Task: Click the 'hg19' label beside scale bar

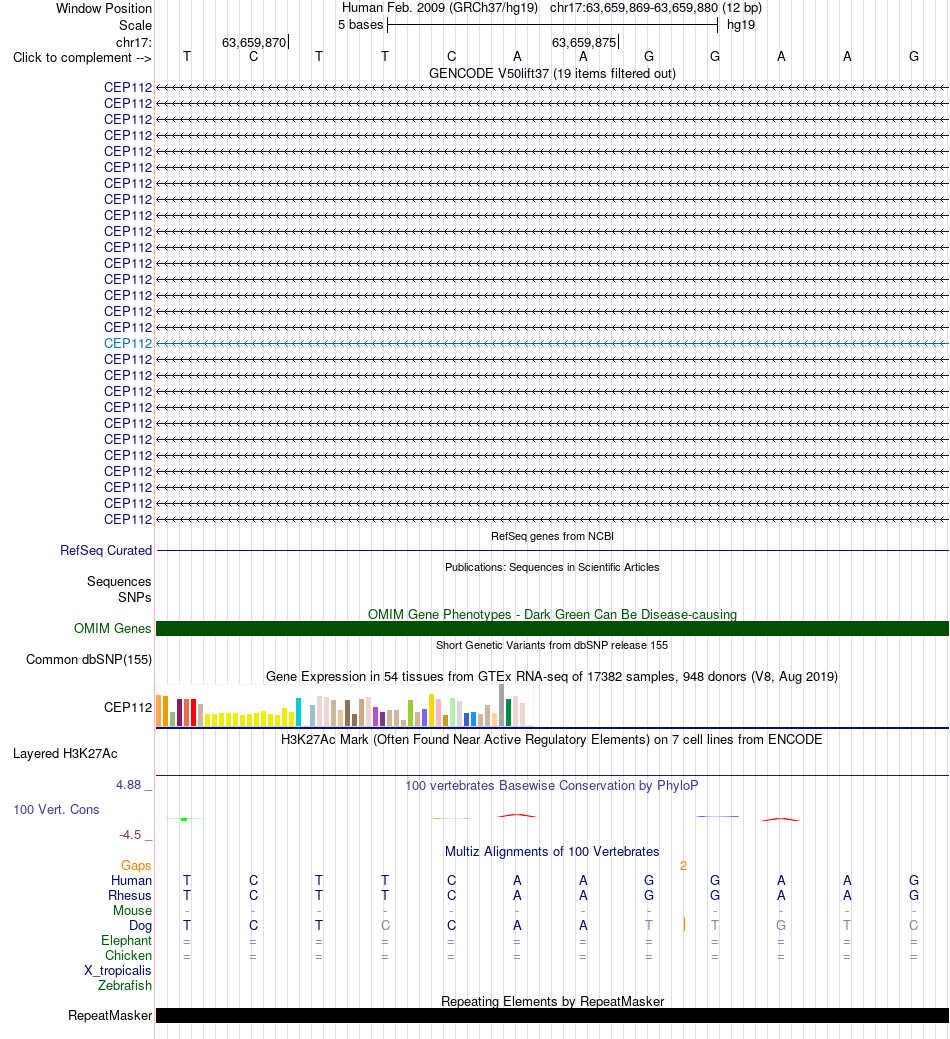Action: pyautogui.click(x=741, y=25)
